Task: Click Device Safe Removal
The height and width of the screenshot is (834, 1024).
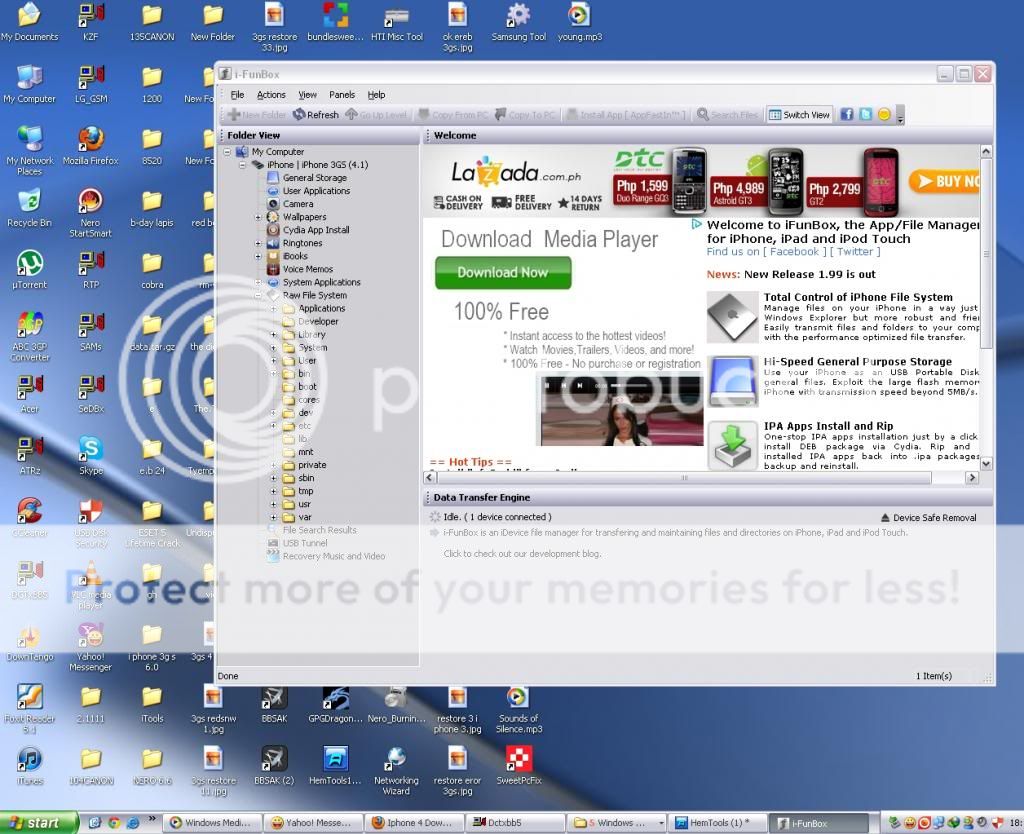Action: (928, 517)
